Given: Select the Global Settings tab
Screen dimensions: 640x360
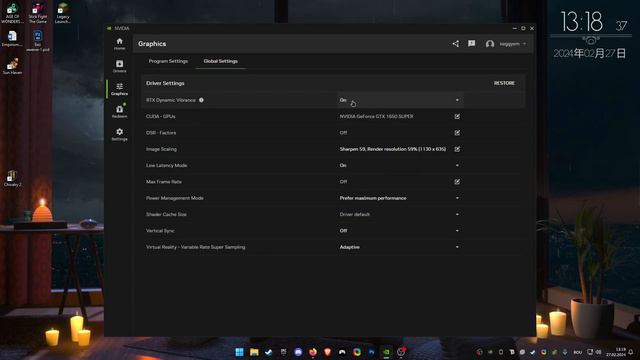Looking at the screenshot, I should coord(220,61).
